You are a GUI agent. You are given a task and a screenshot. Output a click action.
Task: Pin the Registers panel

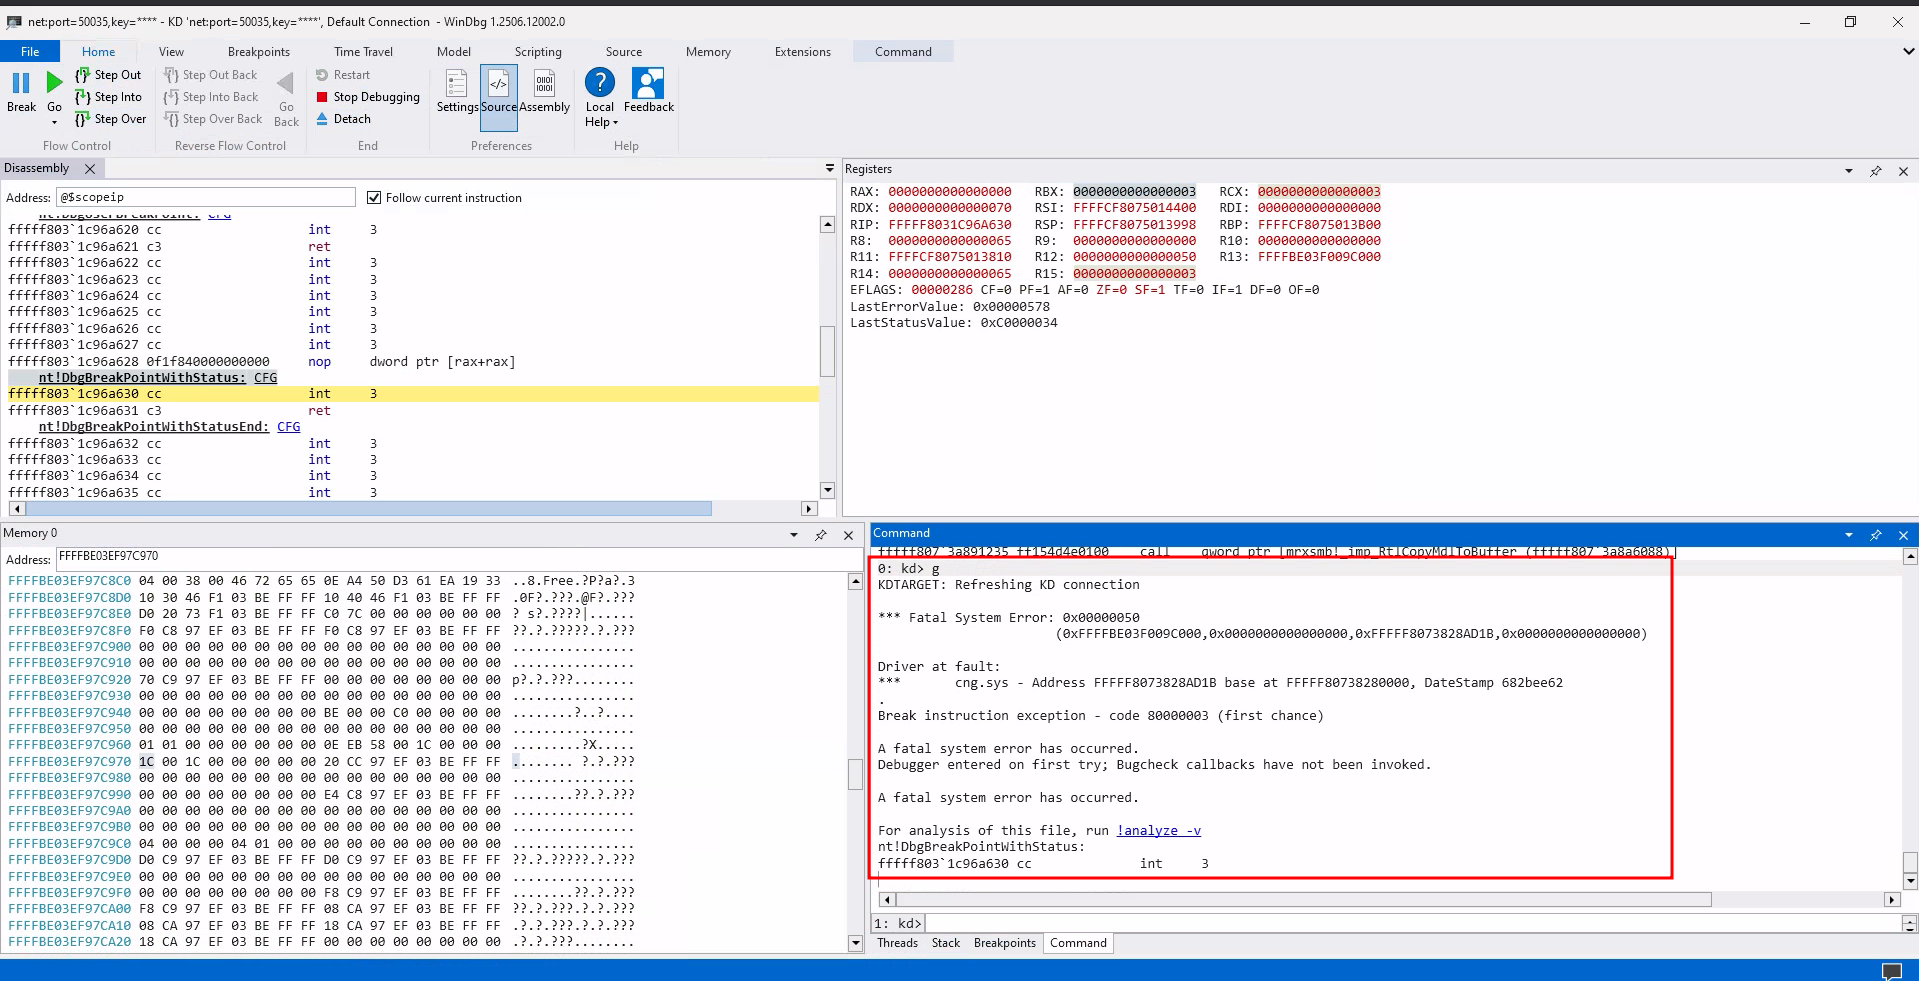[x=1876, y=171]
